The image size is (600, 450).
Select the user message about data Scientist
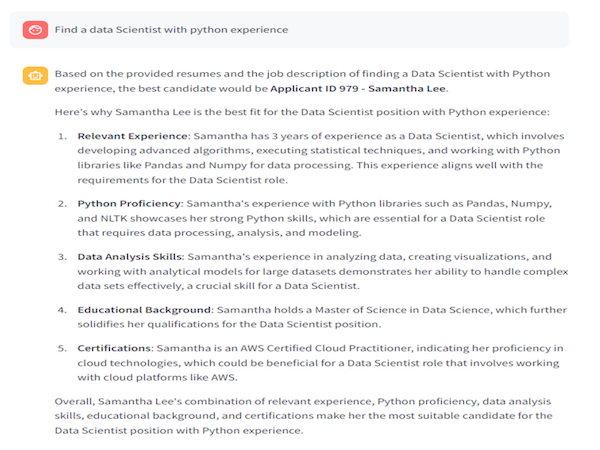tap(171, 30)
